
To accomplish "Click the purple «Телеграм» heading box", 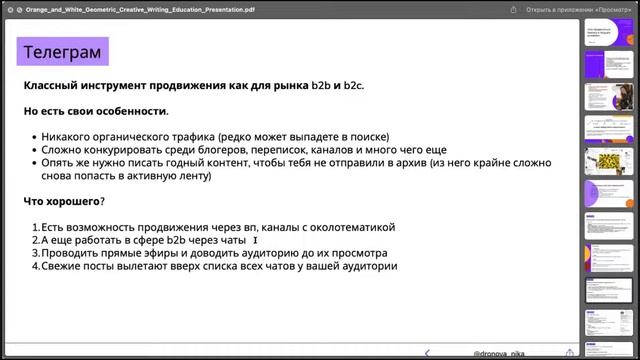I will click(62, 51).
